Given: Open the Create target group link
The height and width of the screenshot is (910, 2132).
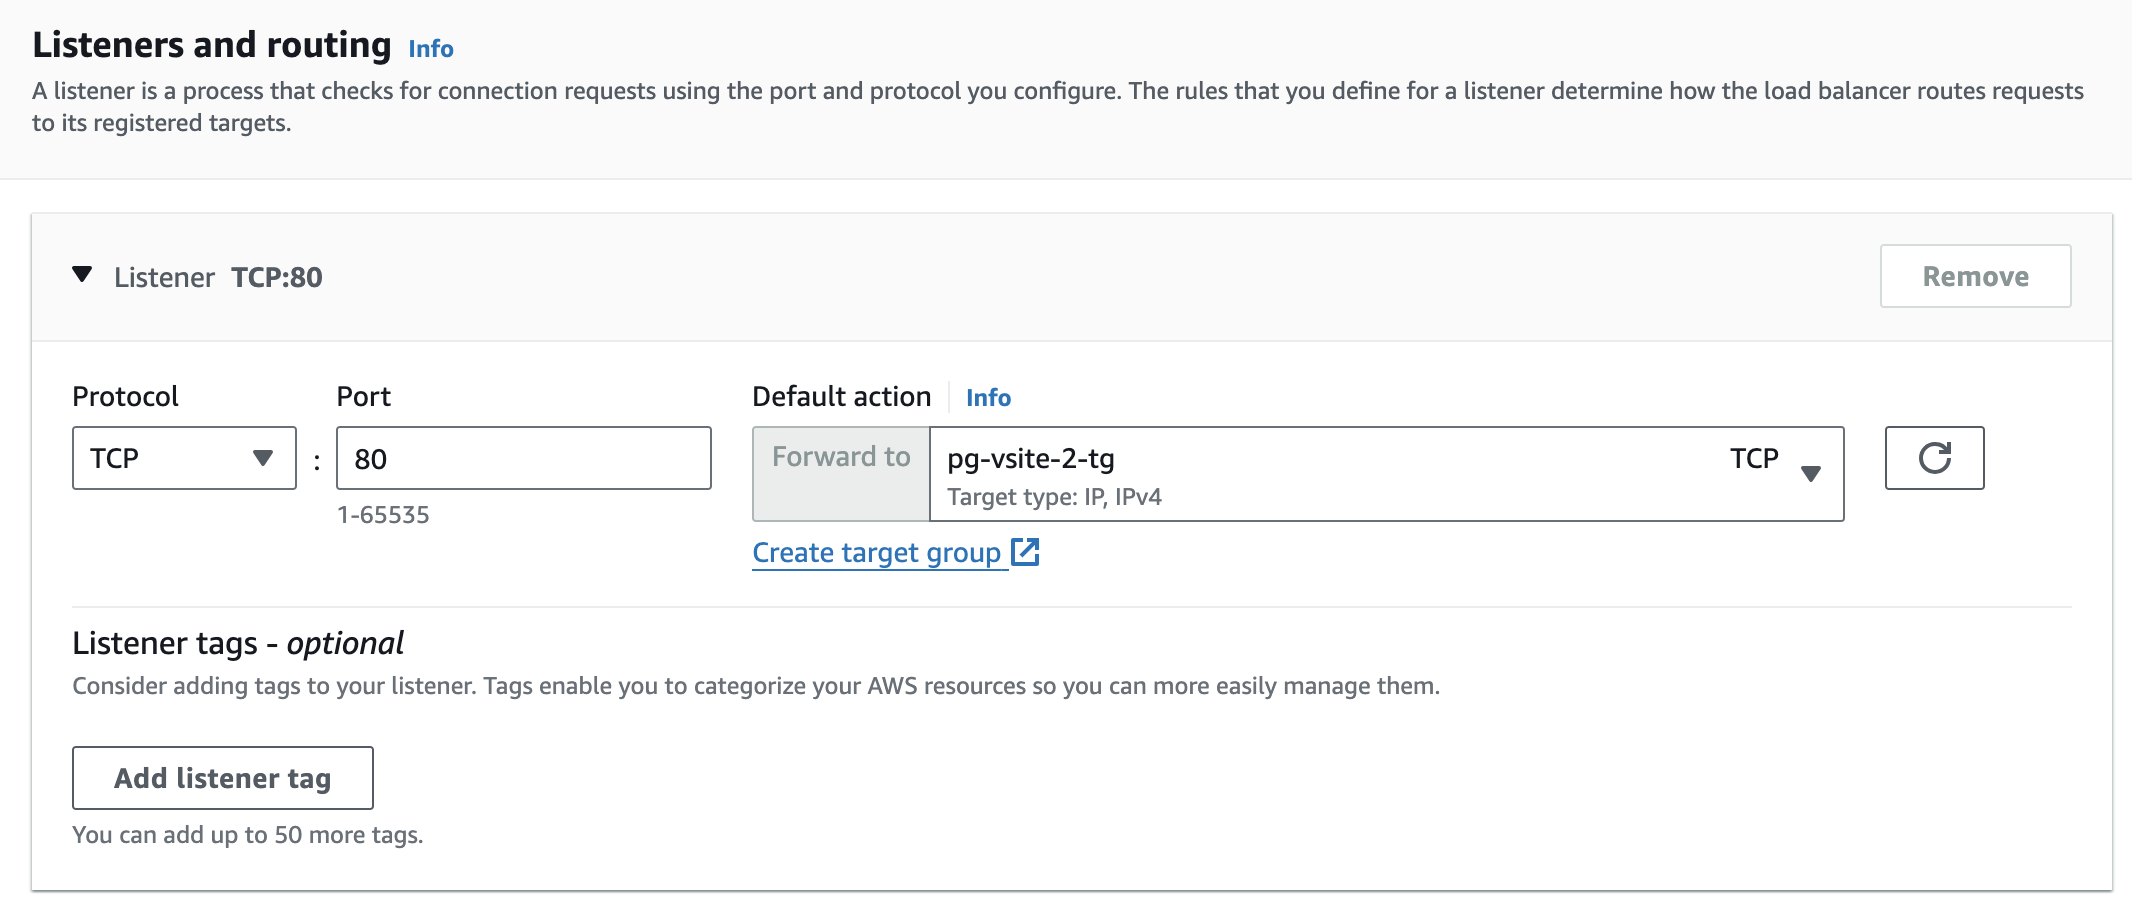Looking at the screenshot, I should [877, 551].
